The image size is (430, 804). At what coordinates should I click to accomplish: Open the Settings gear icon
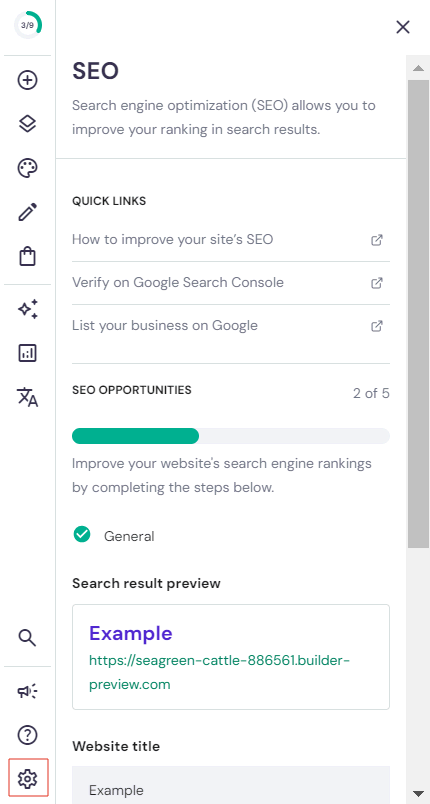tap(28, 779)
